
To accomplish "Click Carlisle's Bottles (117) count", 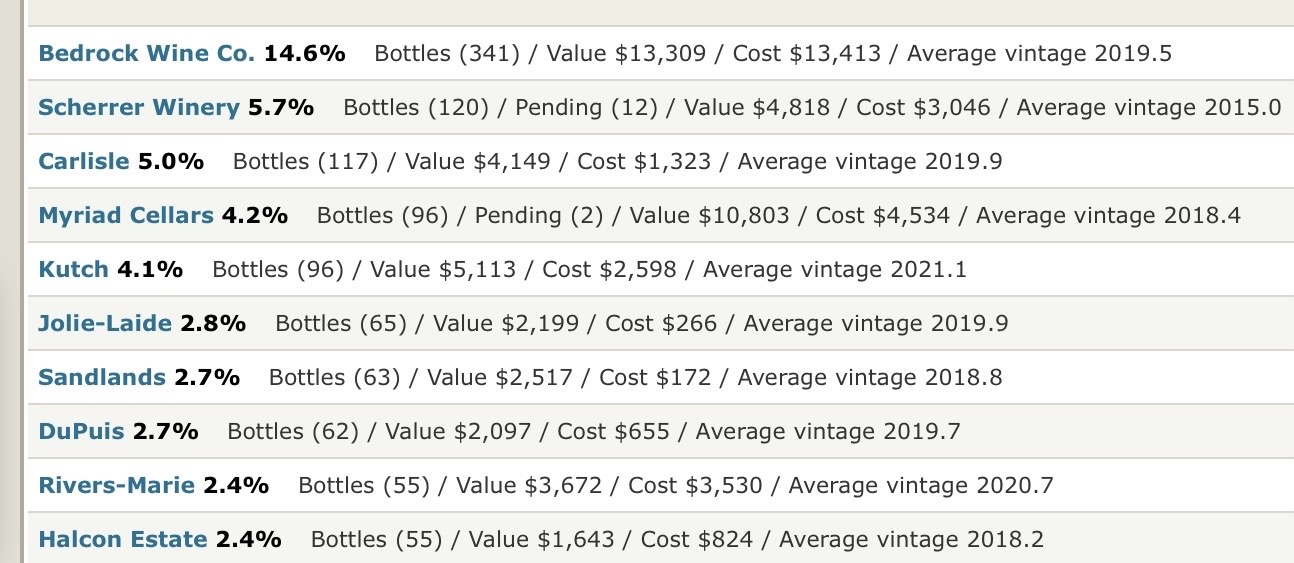I will [305, 162].
